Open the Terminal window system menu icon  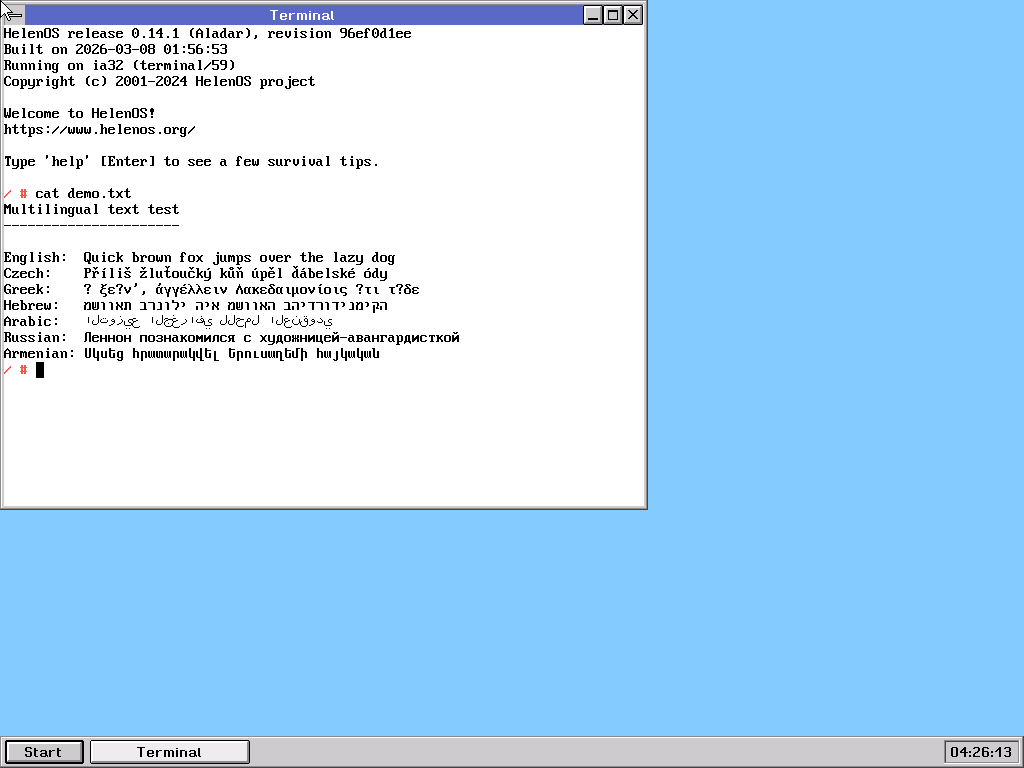(14, 15)
